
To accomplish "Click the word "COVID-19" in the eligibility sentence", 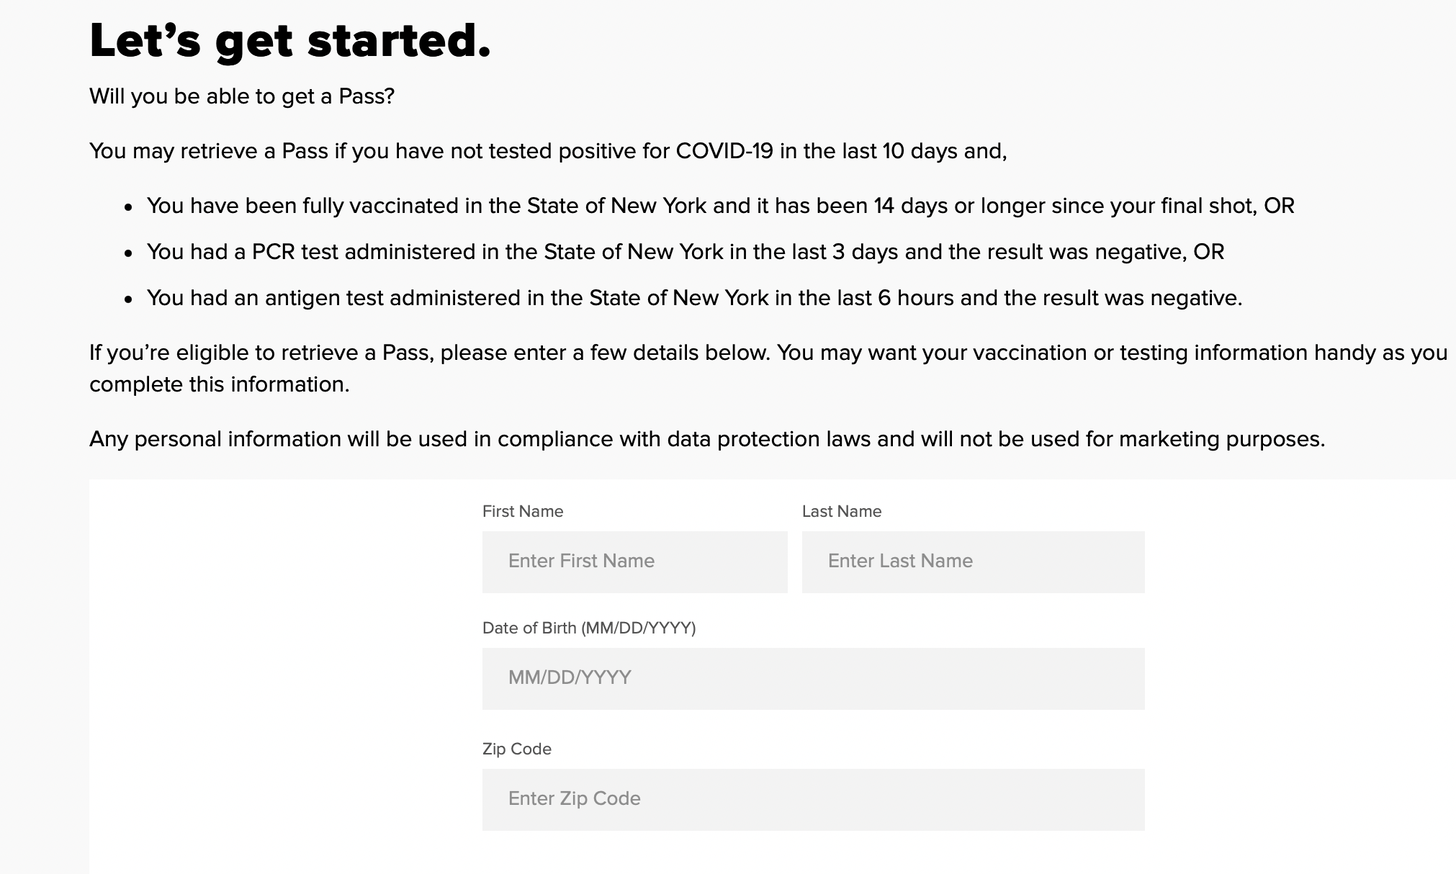I will (724, 151).
